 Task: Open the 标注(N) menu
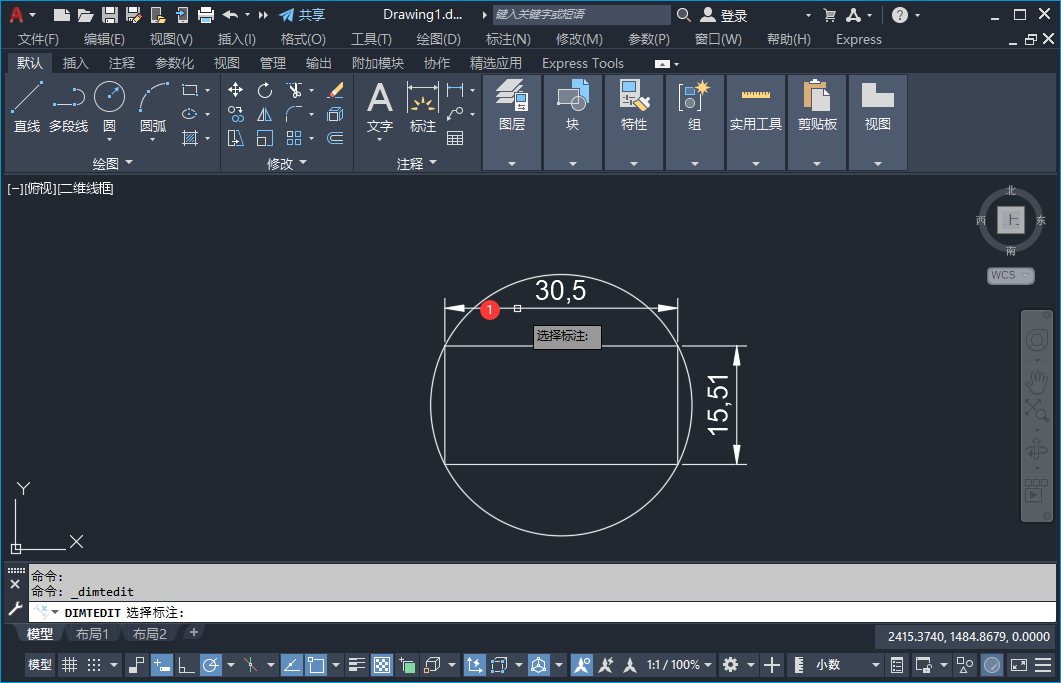click(507, 39)
